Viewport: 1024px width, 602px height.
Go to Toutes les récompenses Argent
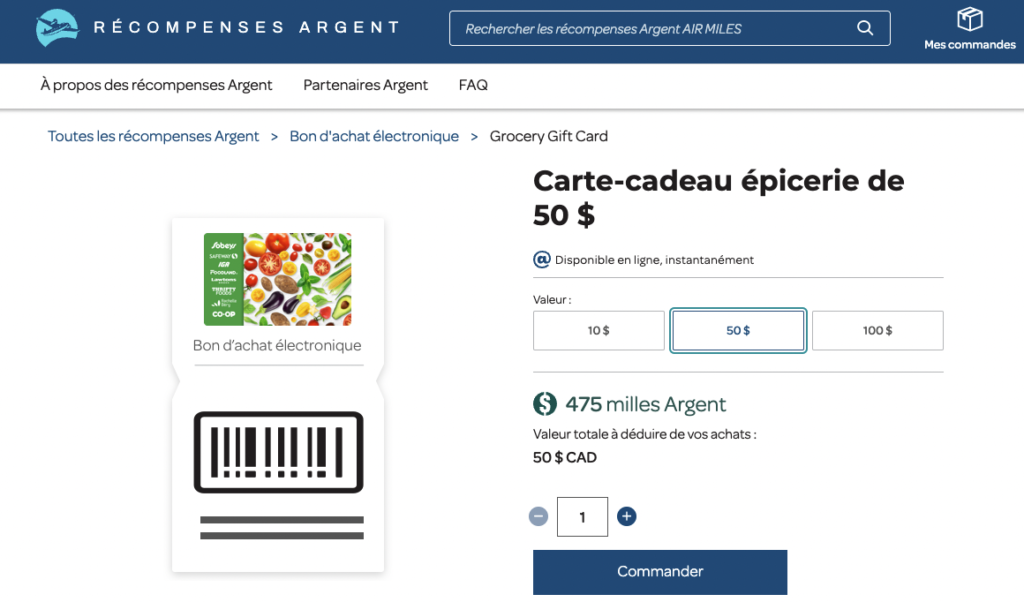(x=153, y=136)
